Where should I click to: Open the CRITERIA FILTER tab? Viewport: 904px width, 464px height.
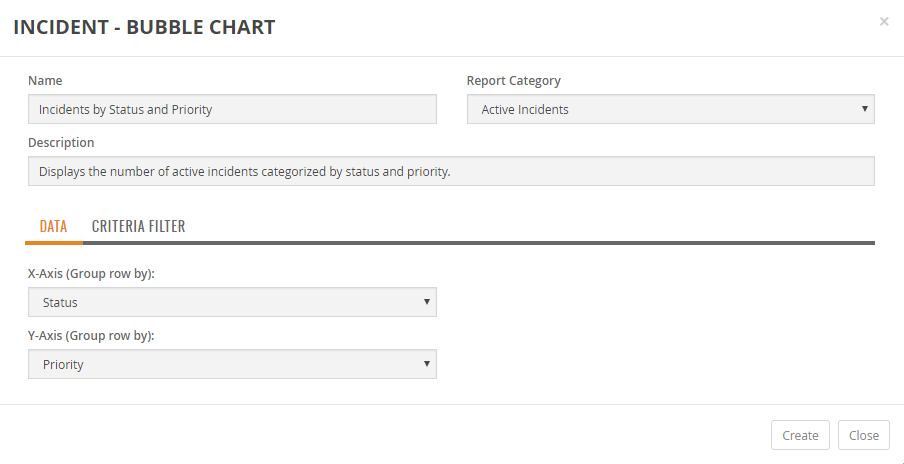click(138, 226)
